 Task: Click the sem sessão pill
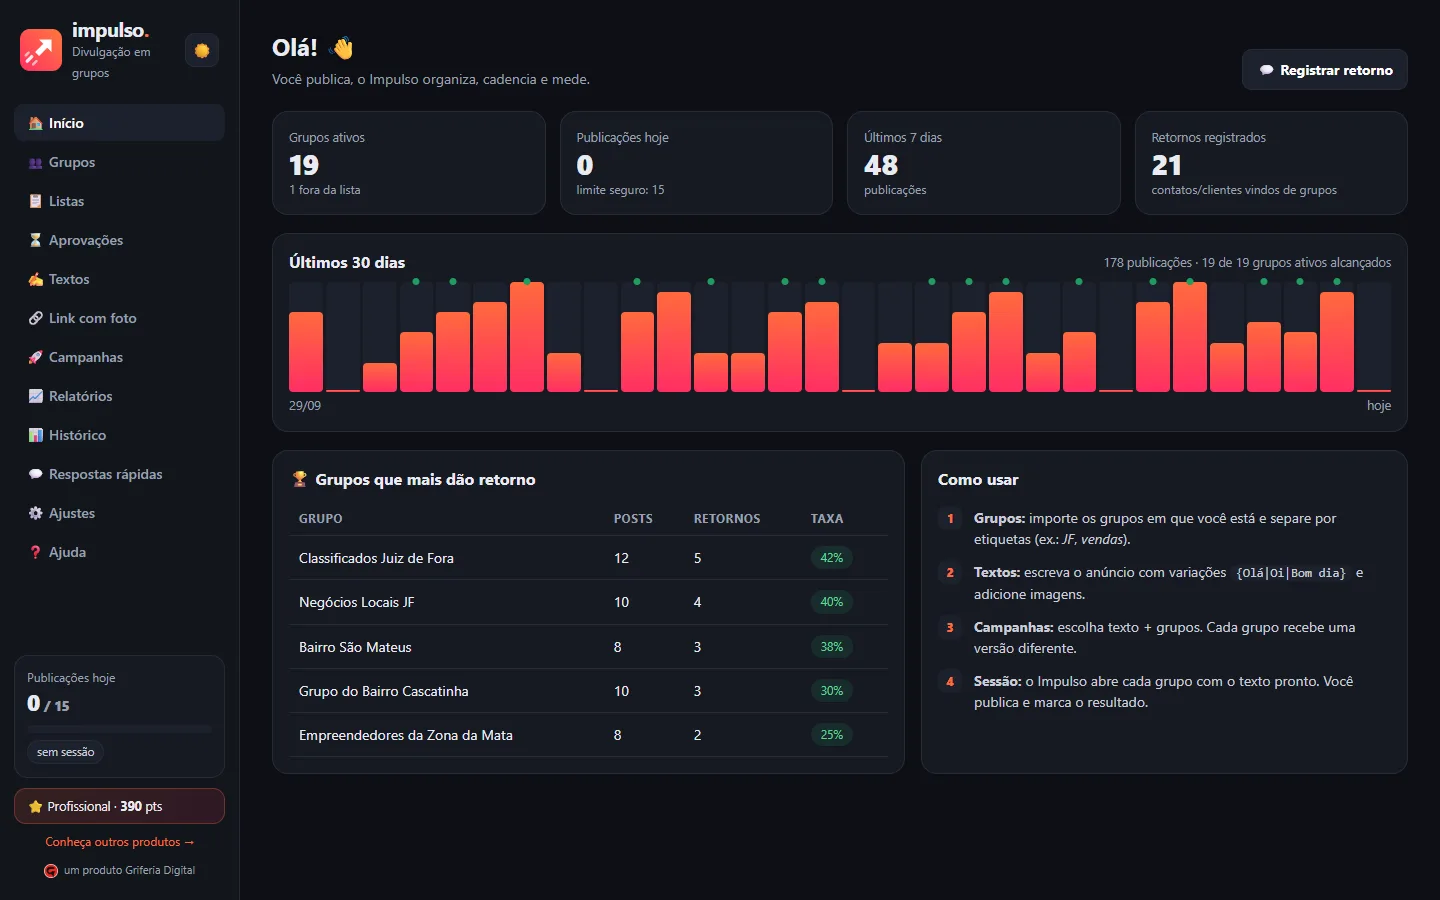coord(65,752)
